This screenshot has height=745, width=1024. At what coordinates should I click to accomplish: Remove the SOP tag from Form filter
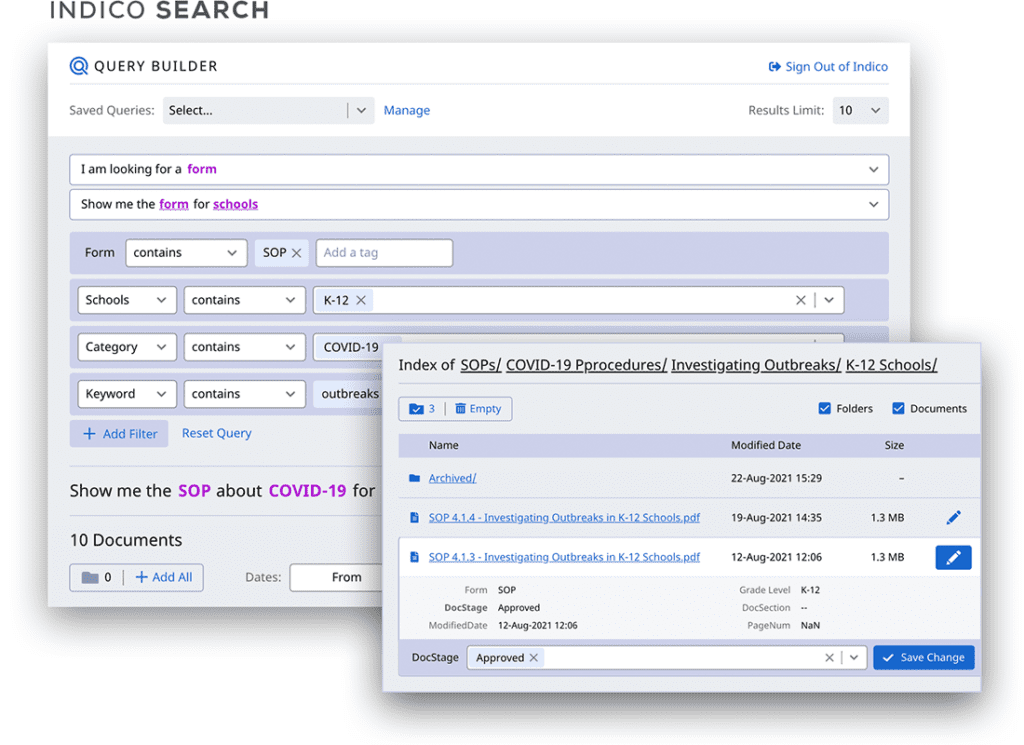[297, 253]
